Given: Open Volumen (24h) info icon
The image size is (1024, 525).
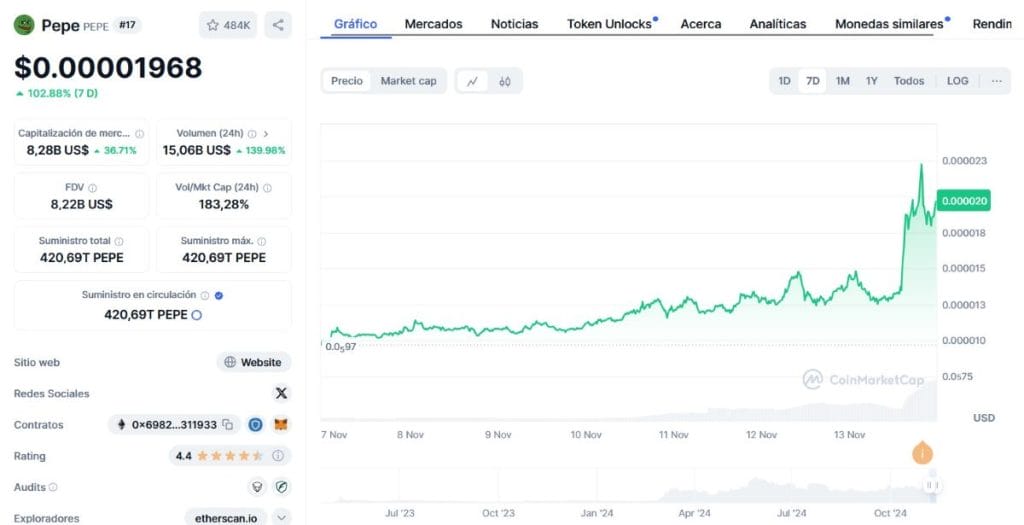Looking at the screenshot, I should [x=252, y=134].
